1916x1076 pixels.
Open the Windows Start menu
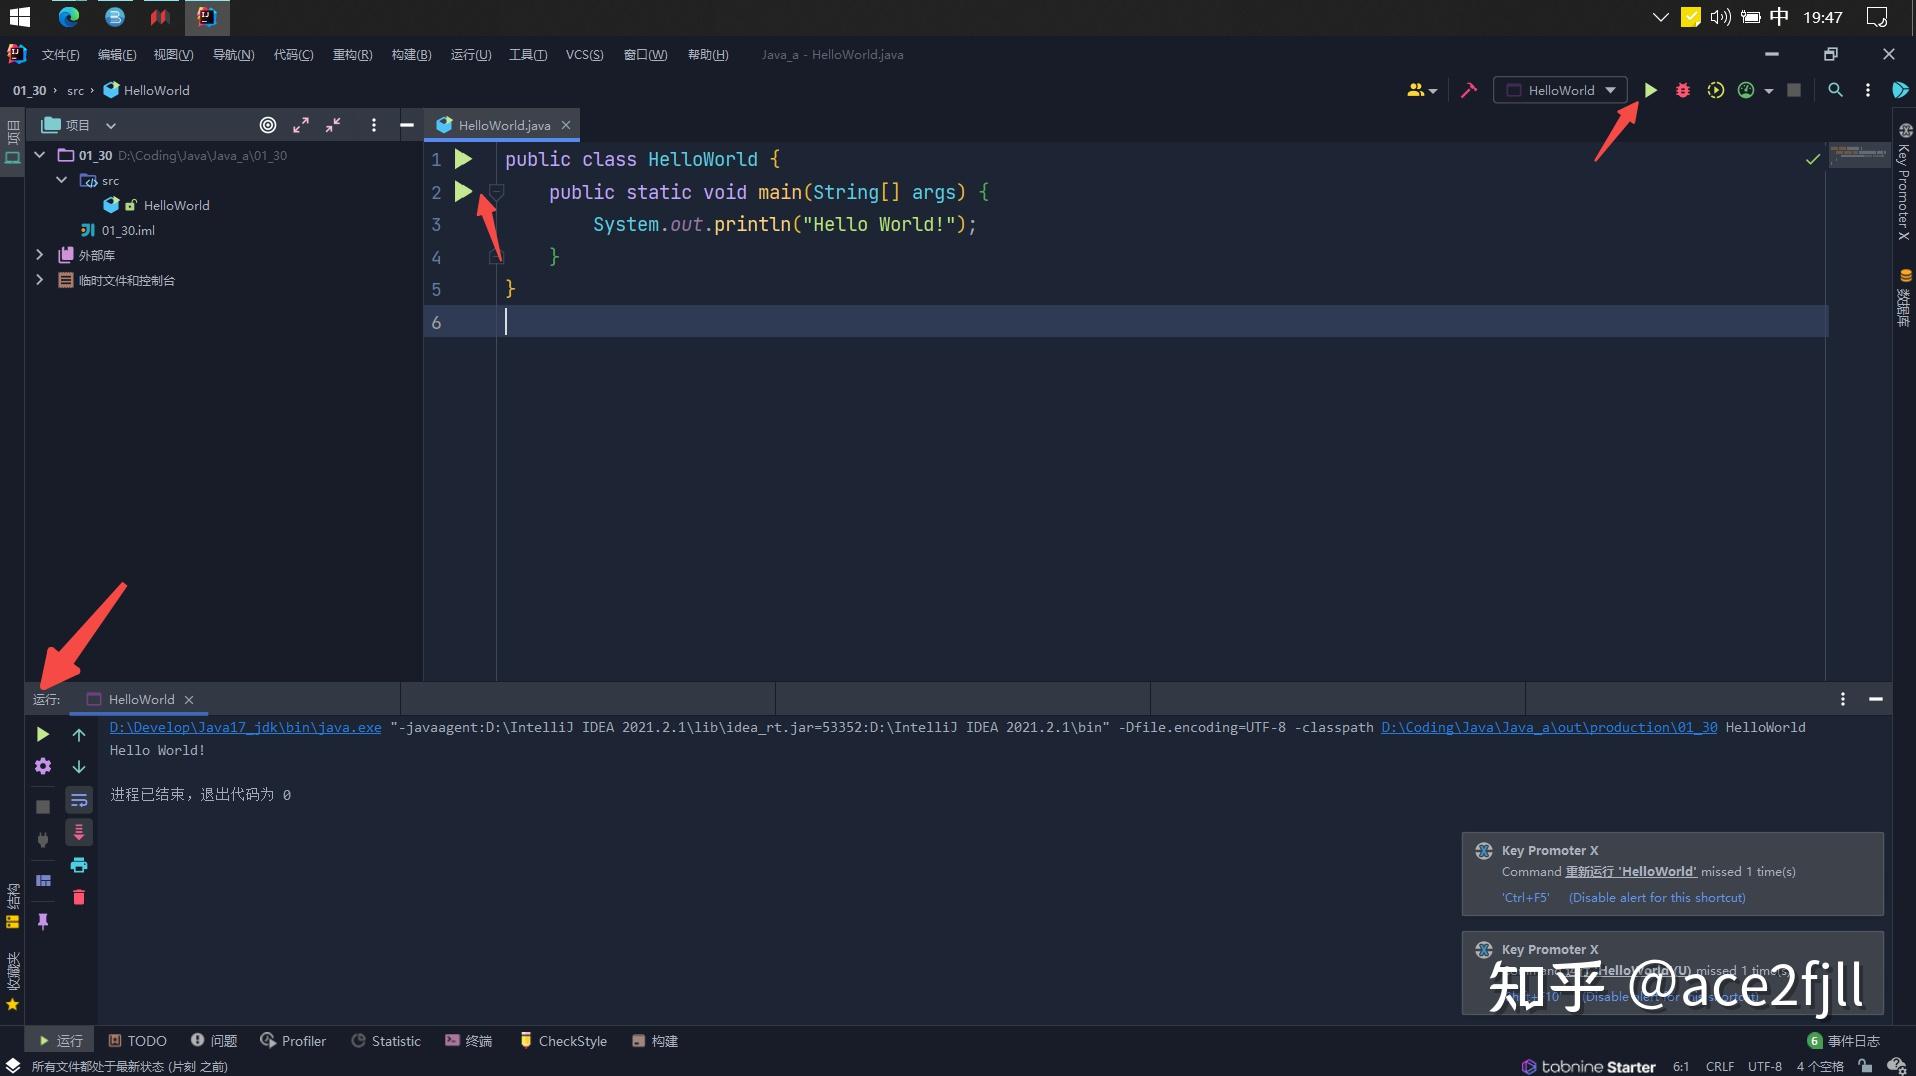[x=20, y=17]
